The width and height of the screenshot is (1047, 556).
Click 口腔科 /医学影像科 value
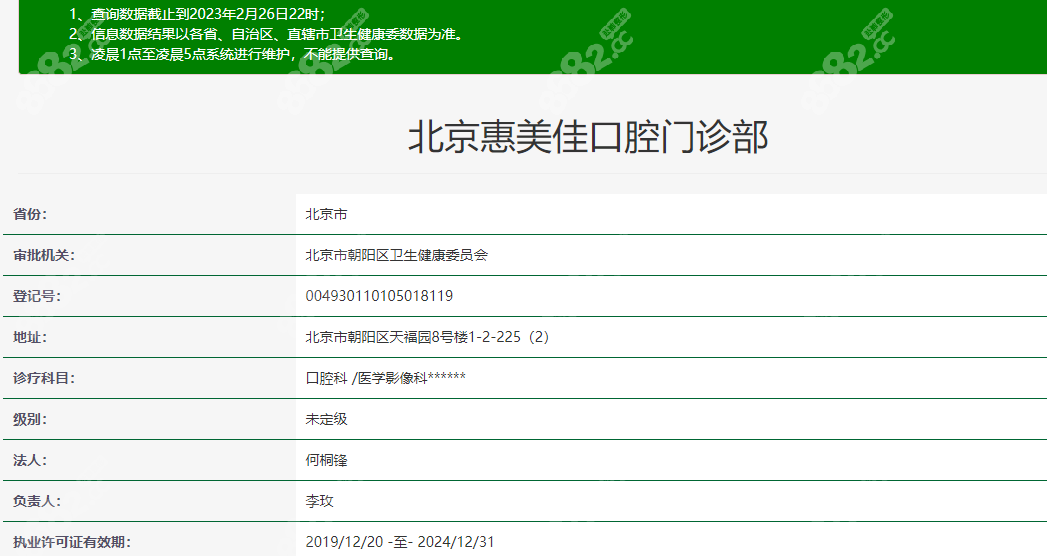[385, 378]
